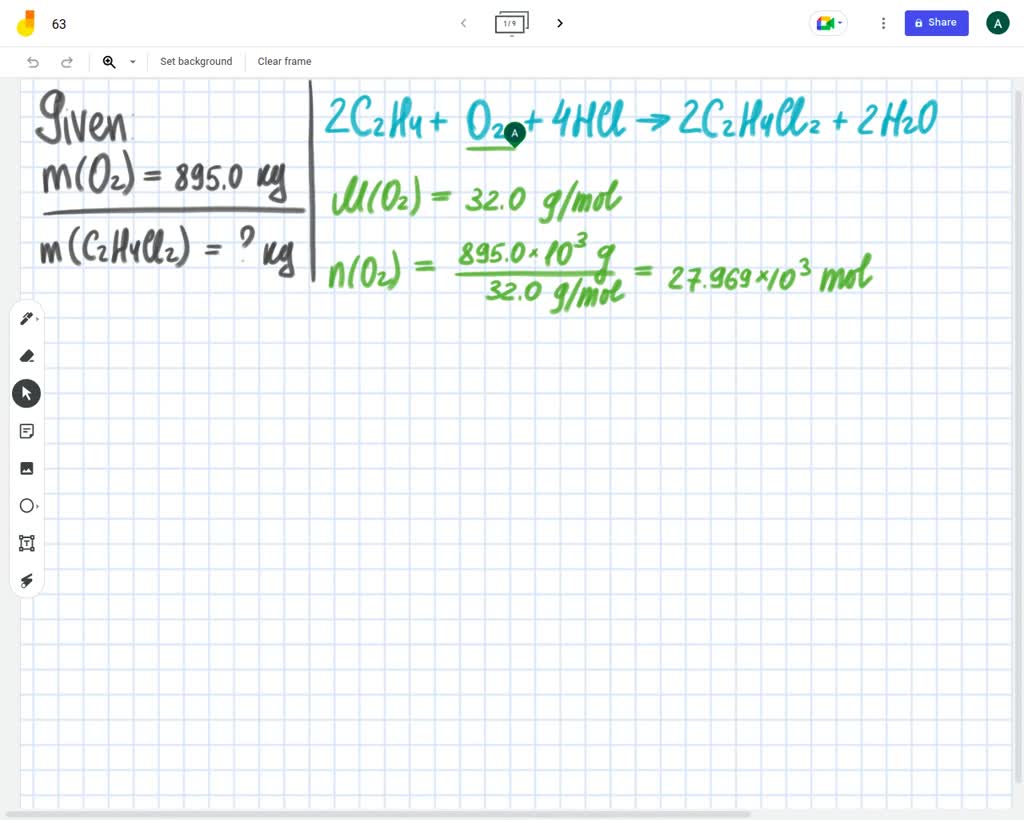The image size is (1024, 820).
Task: Select the Shape tool
Action: click(x=26, y=505)
